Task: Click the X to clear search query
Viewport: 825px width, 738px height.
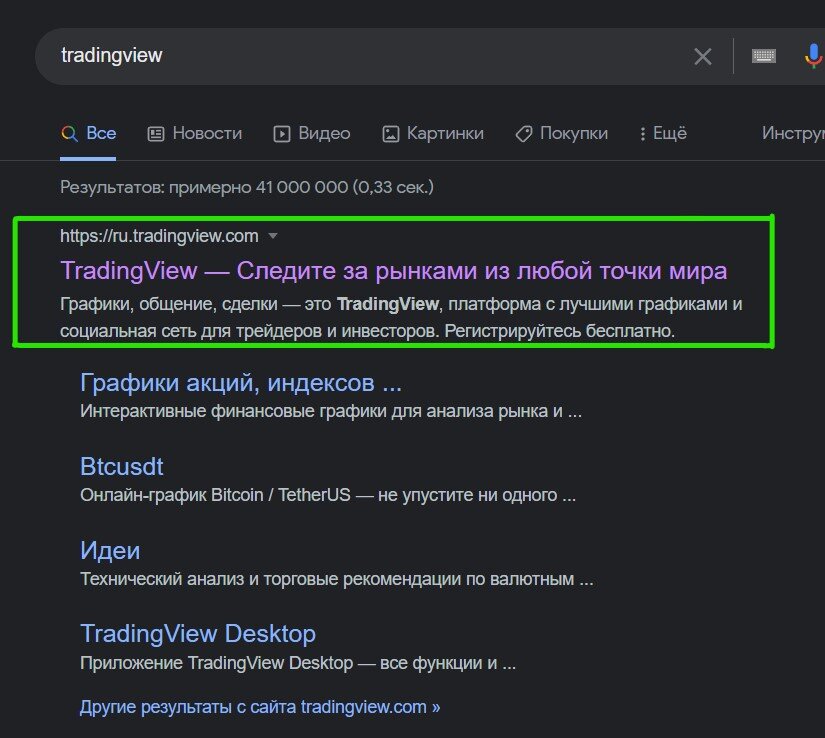Action: click(x=703, y=56)
